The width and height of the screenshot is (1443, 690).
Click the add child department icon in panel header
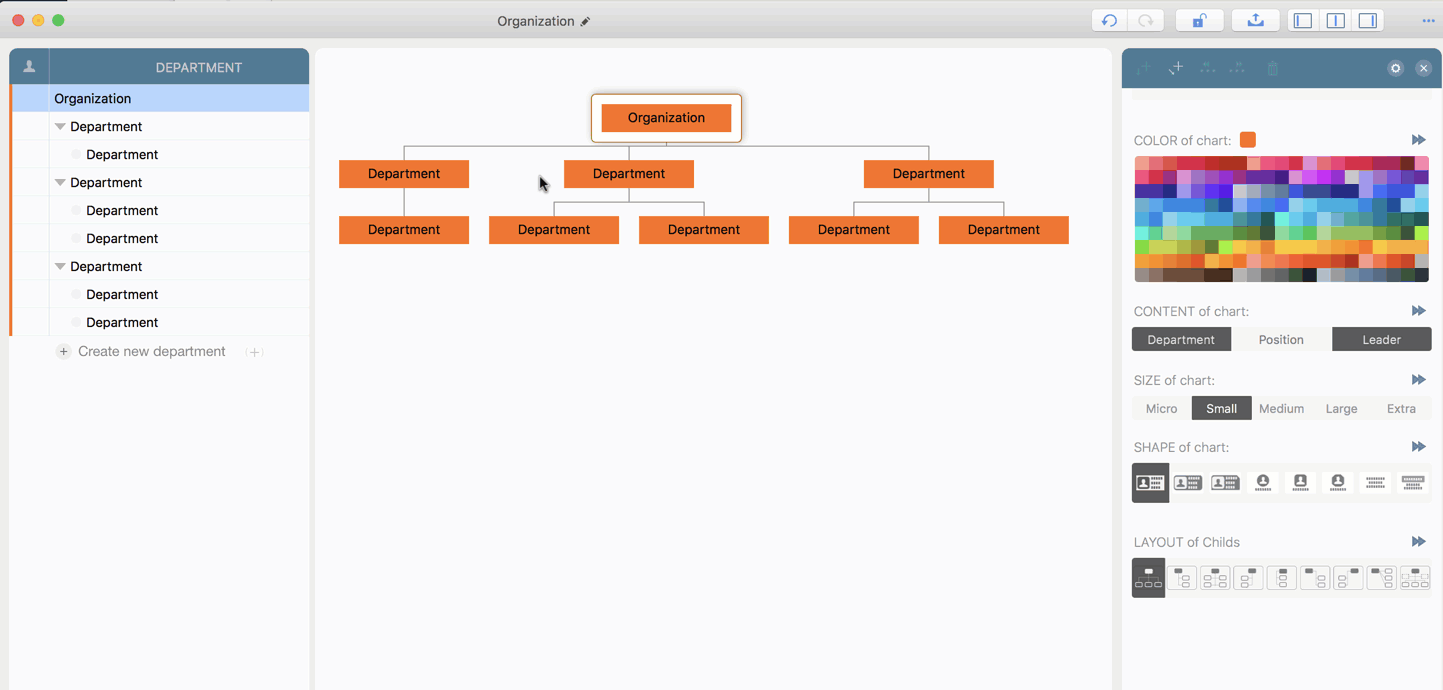point(1176,68)
